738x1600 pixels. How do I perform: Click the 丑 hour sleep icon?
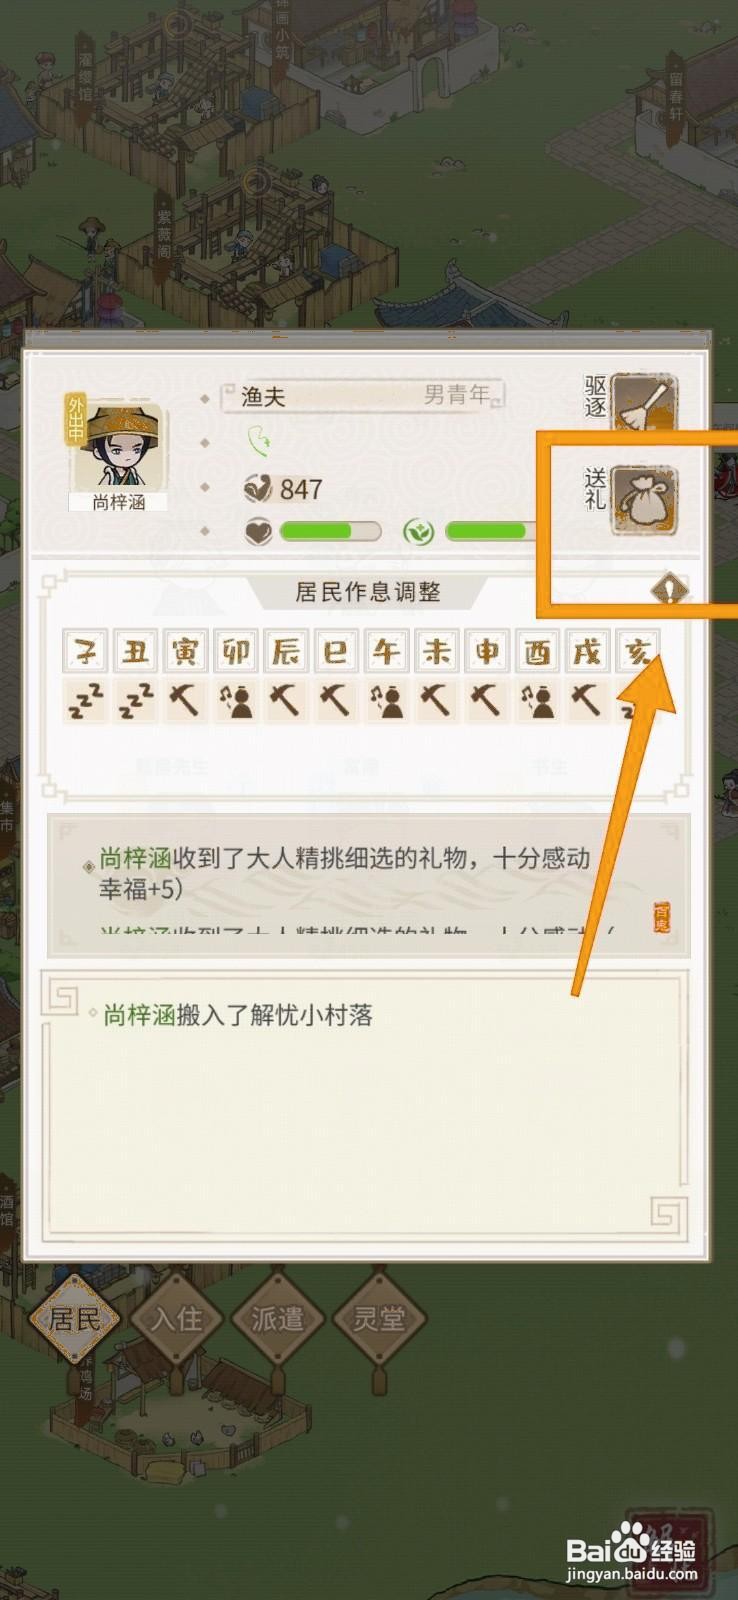(135, 701)
